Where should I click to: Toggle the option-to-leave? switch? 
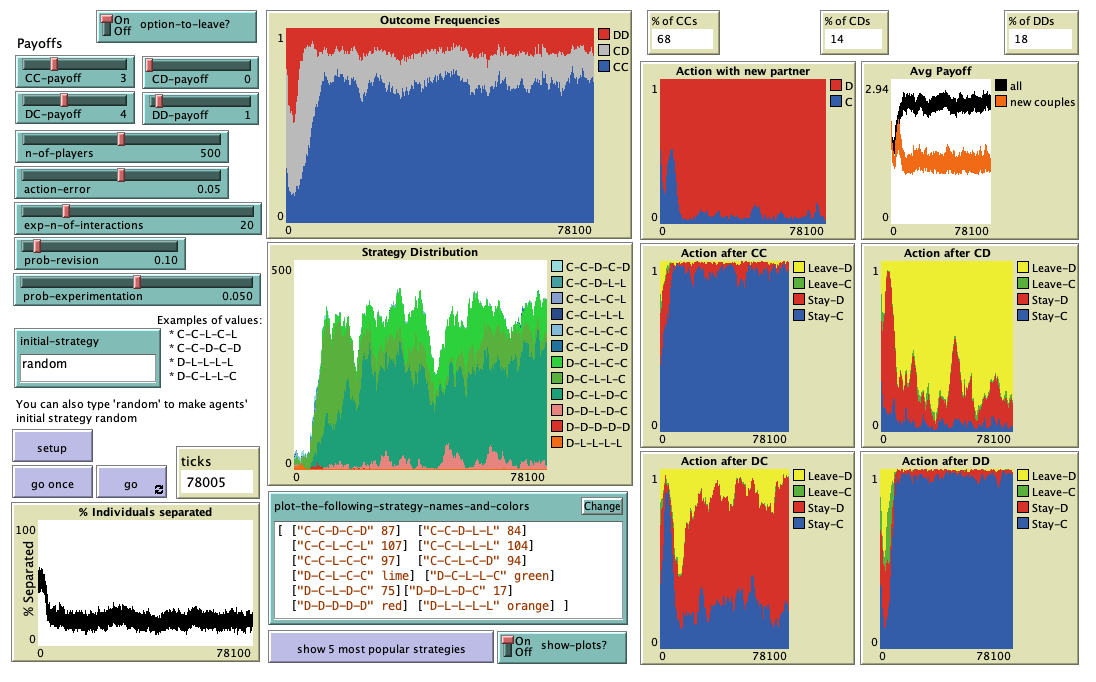[x=112, y=26]
